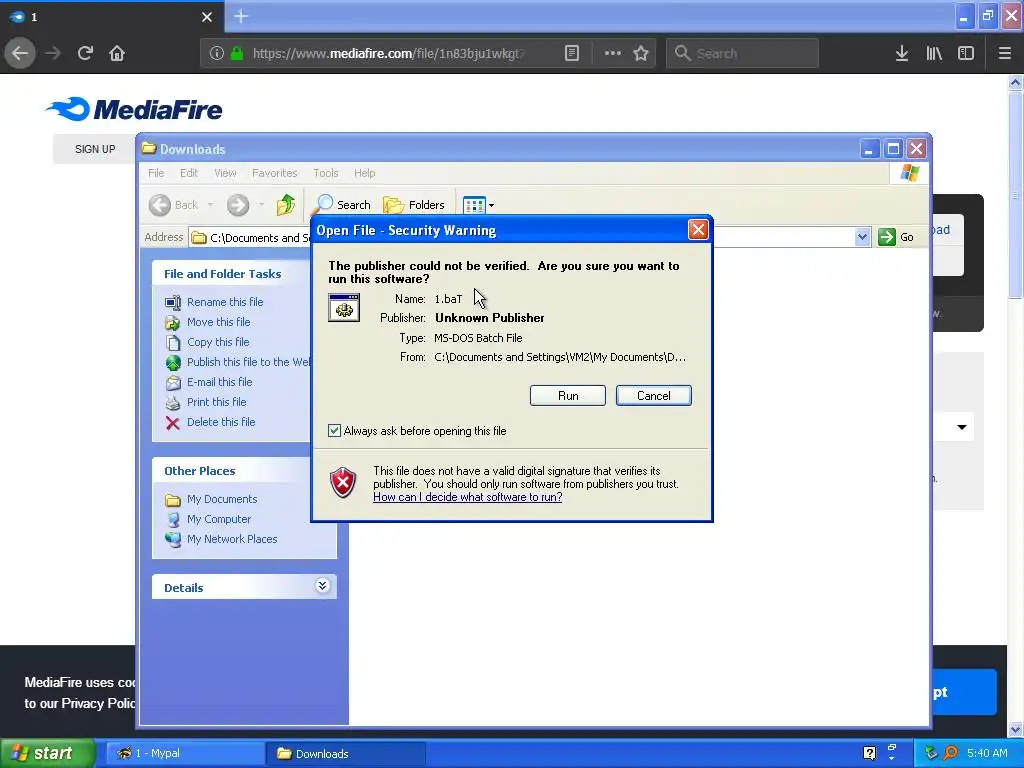Open the browser home page

click(x=117, y=53)
